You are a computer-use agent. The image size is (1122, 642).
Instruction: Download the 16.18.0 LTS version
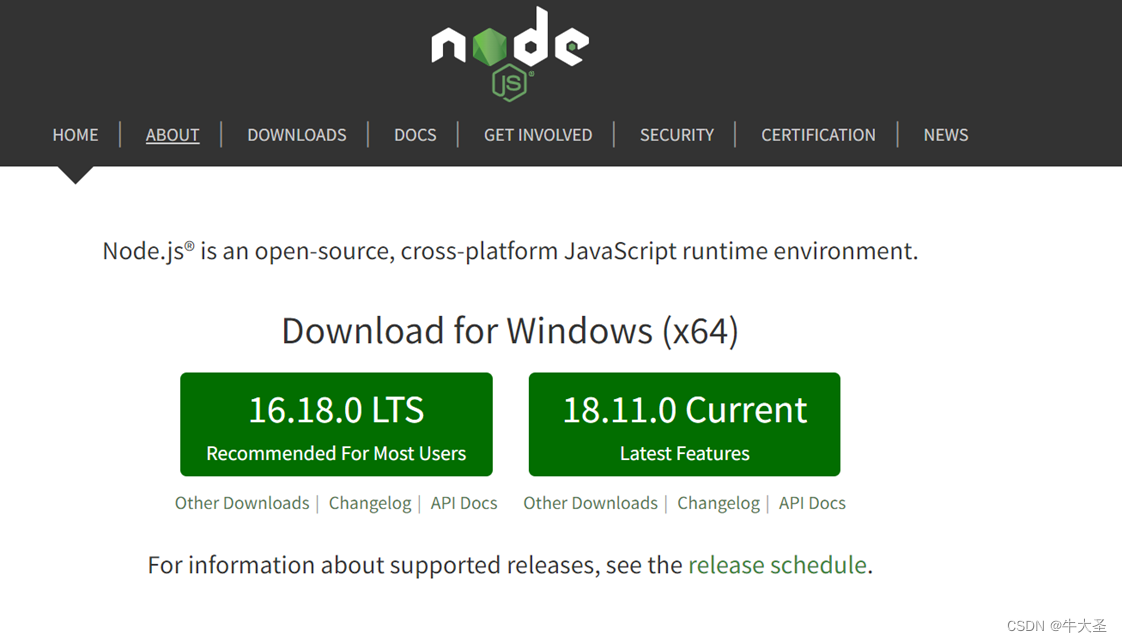[x=336, y=424]
